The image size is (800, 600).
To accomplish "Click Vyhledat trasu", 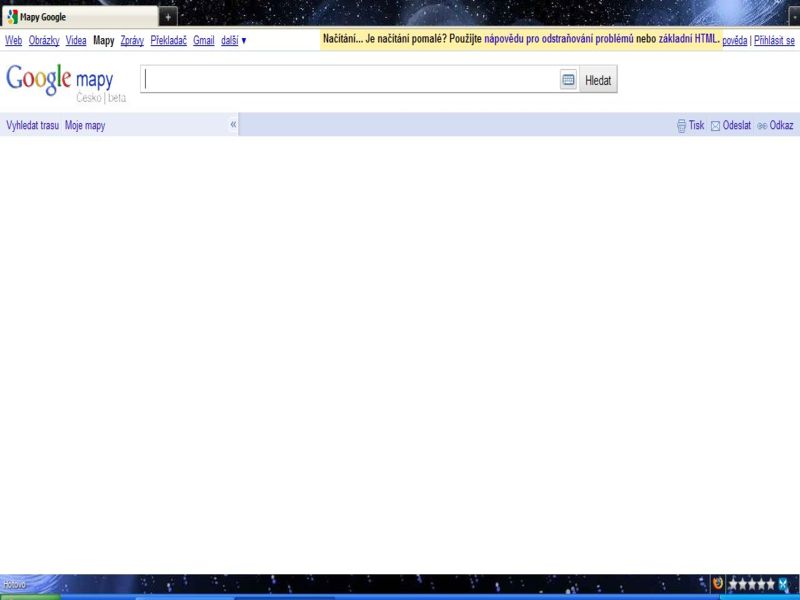I will (32, 125).
